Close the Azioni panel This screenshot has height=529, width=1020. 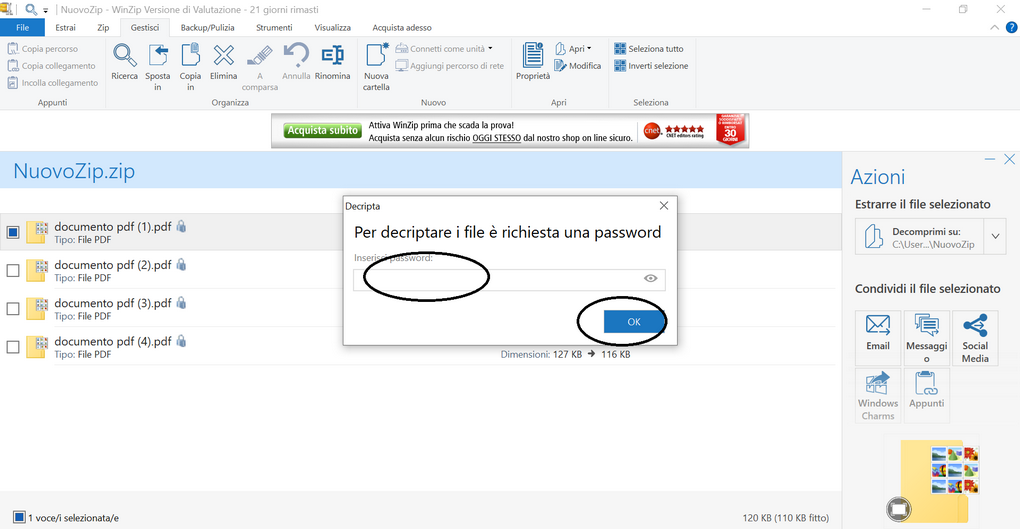click(1009, 159)
